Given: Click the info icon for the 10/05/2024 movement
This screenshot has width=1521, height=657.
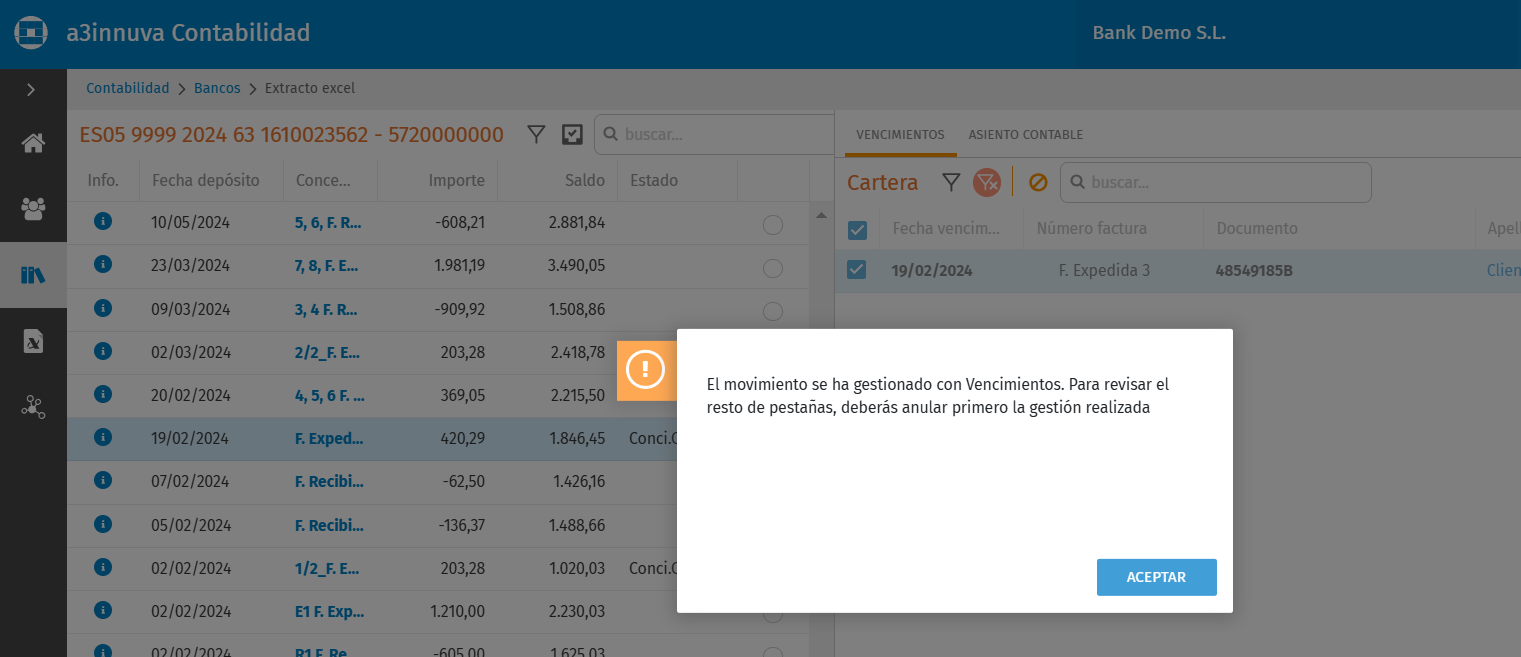Looking at the screenshot, I should coord(102,221).
